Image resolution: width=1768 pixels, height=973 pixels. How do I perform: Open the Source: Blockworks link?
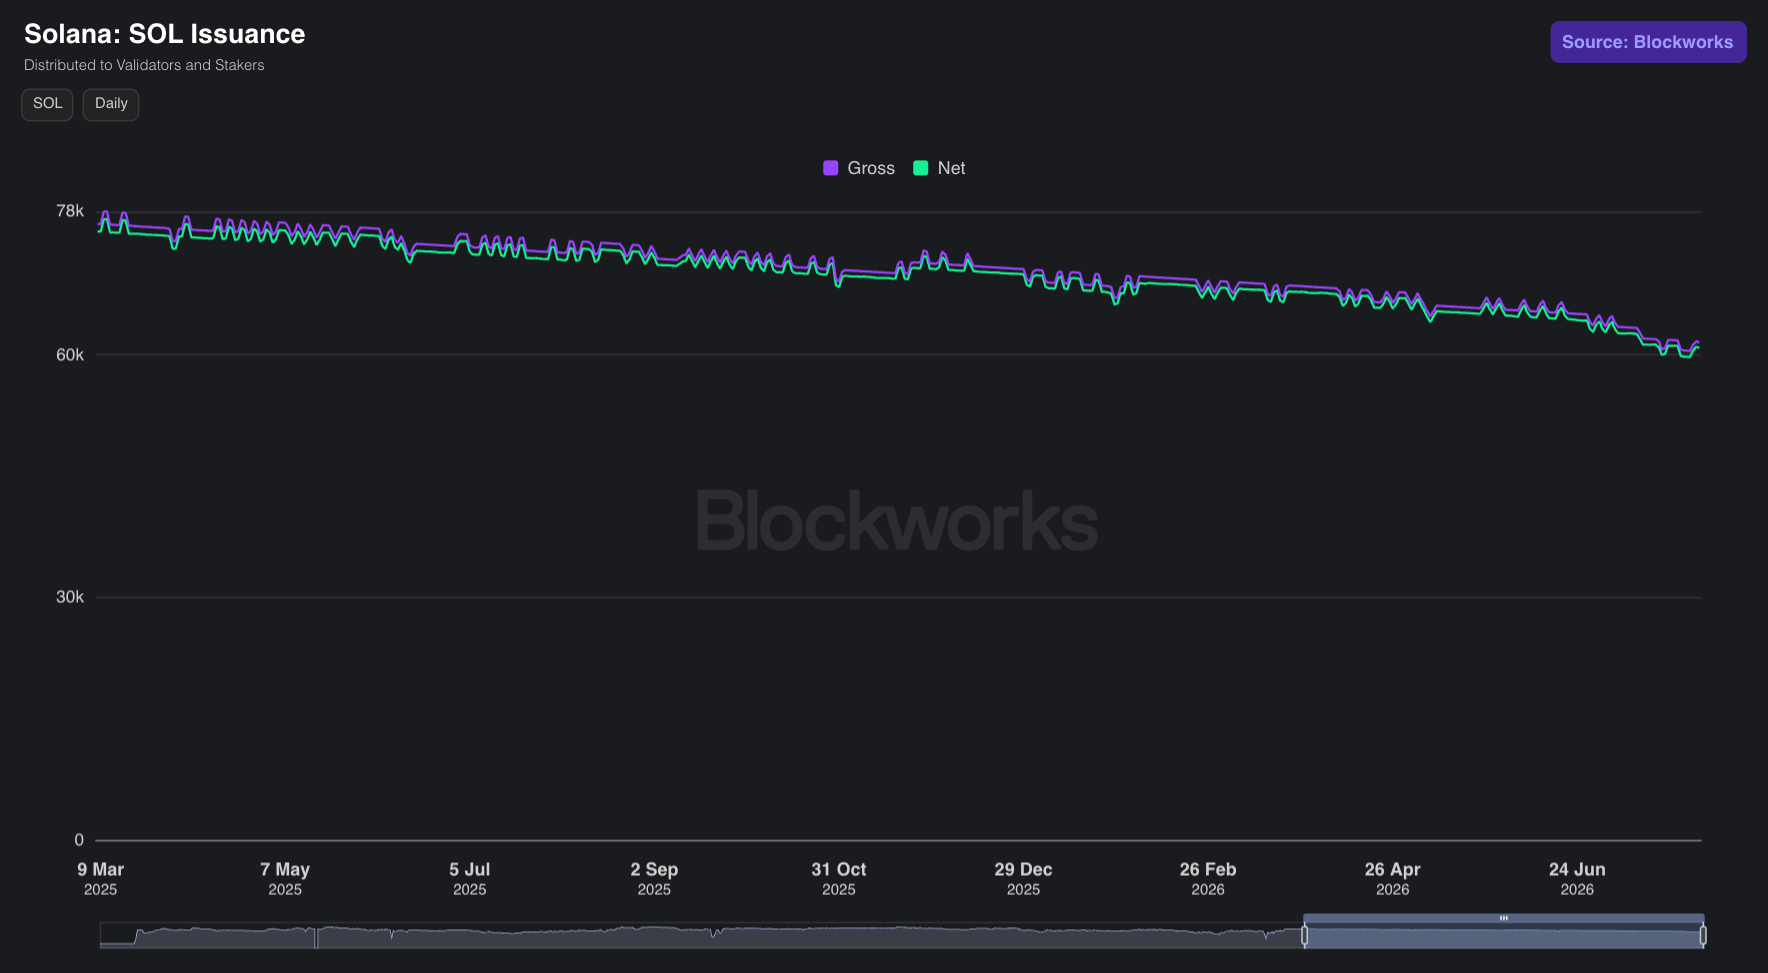1648,42
